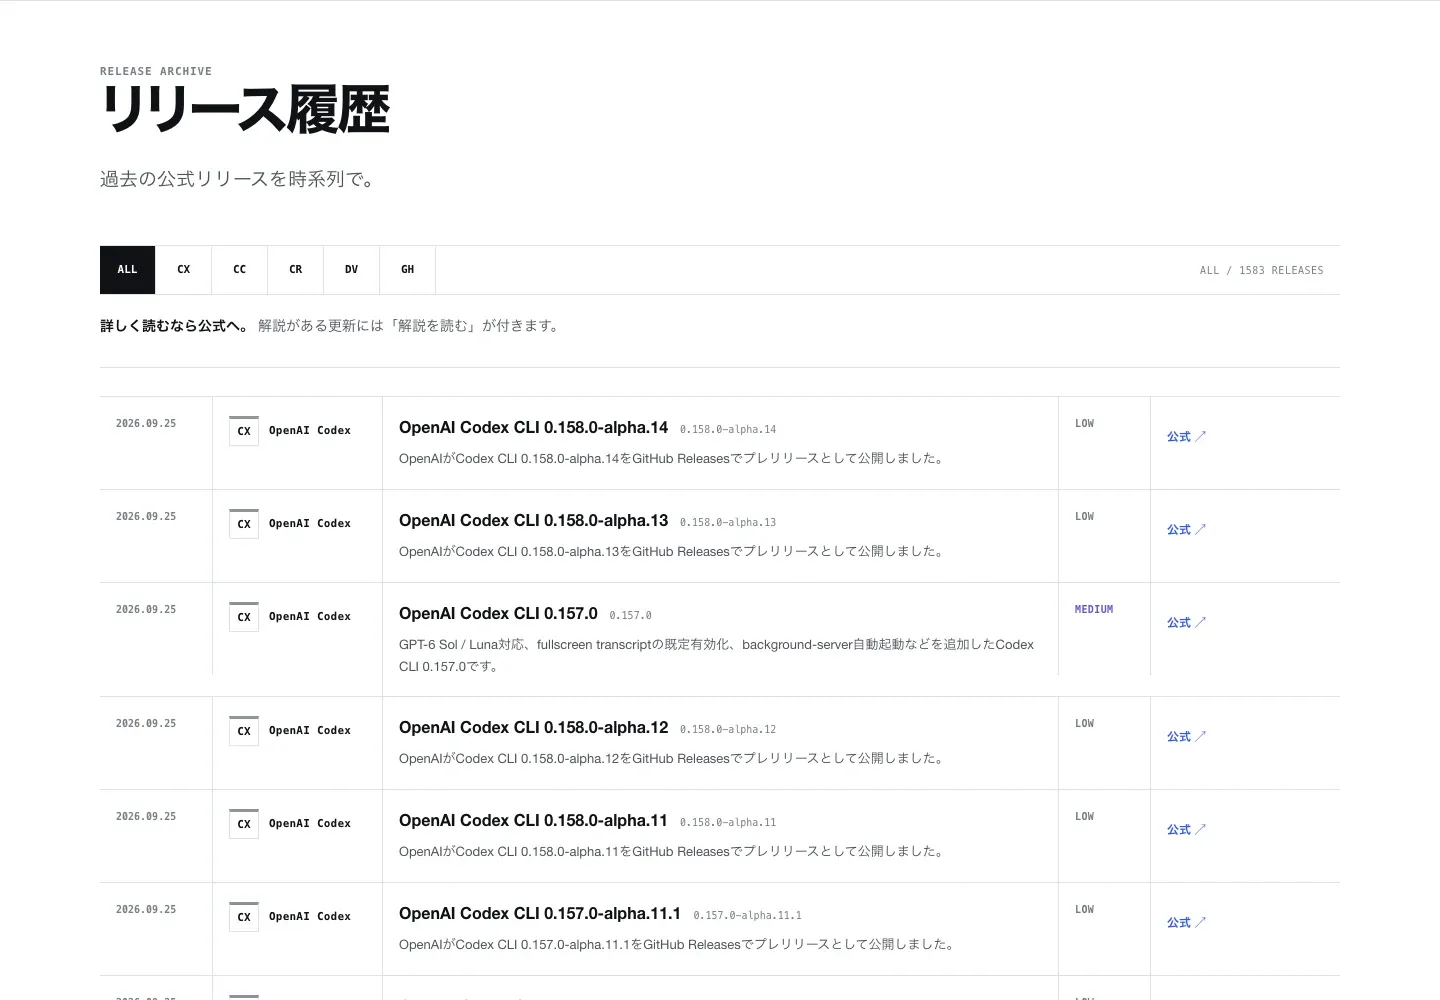Click the CX badge in the 0.158.0-alpha.12 row

coord(244,731)
